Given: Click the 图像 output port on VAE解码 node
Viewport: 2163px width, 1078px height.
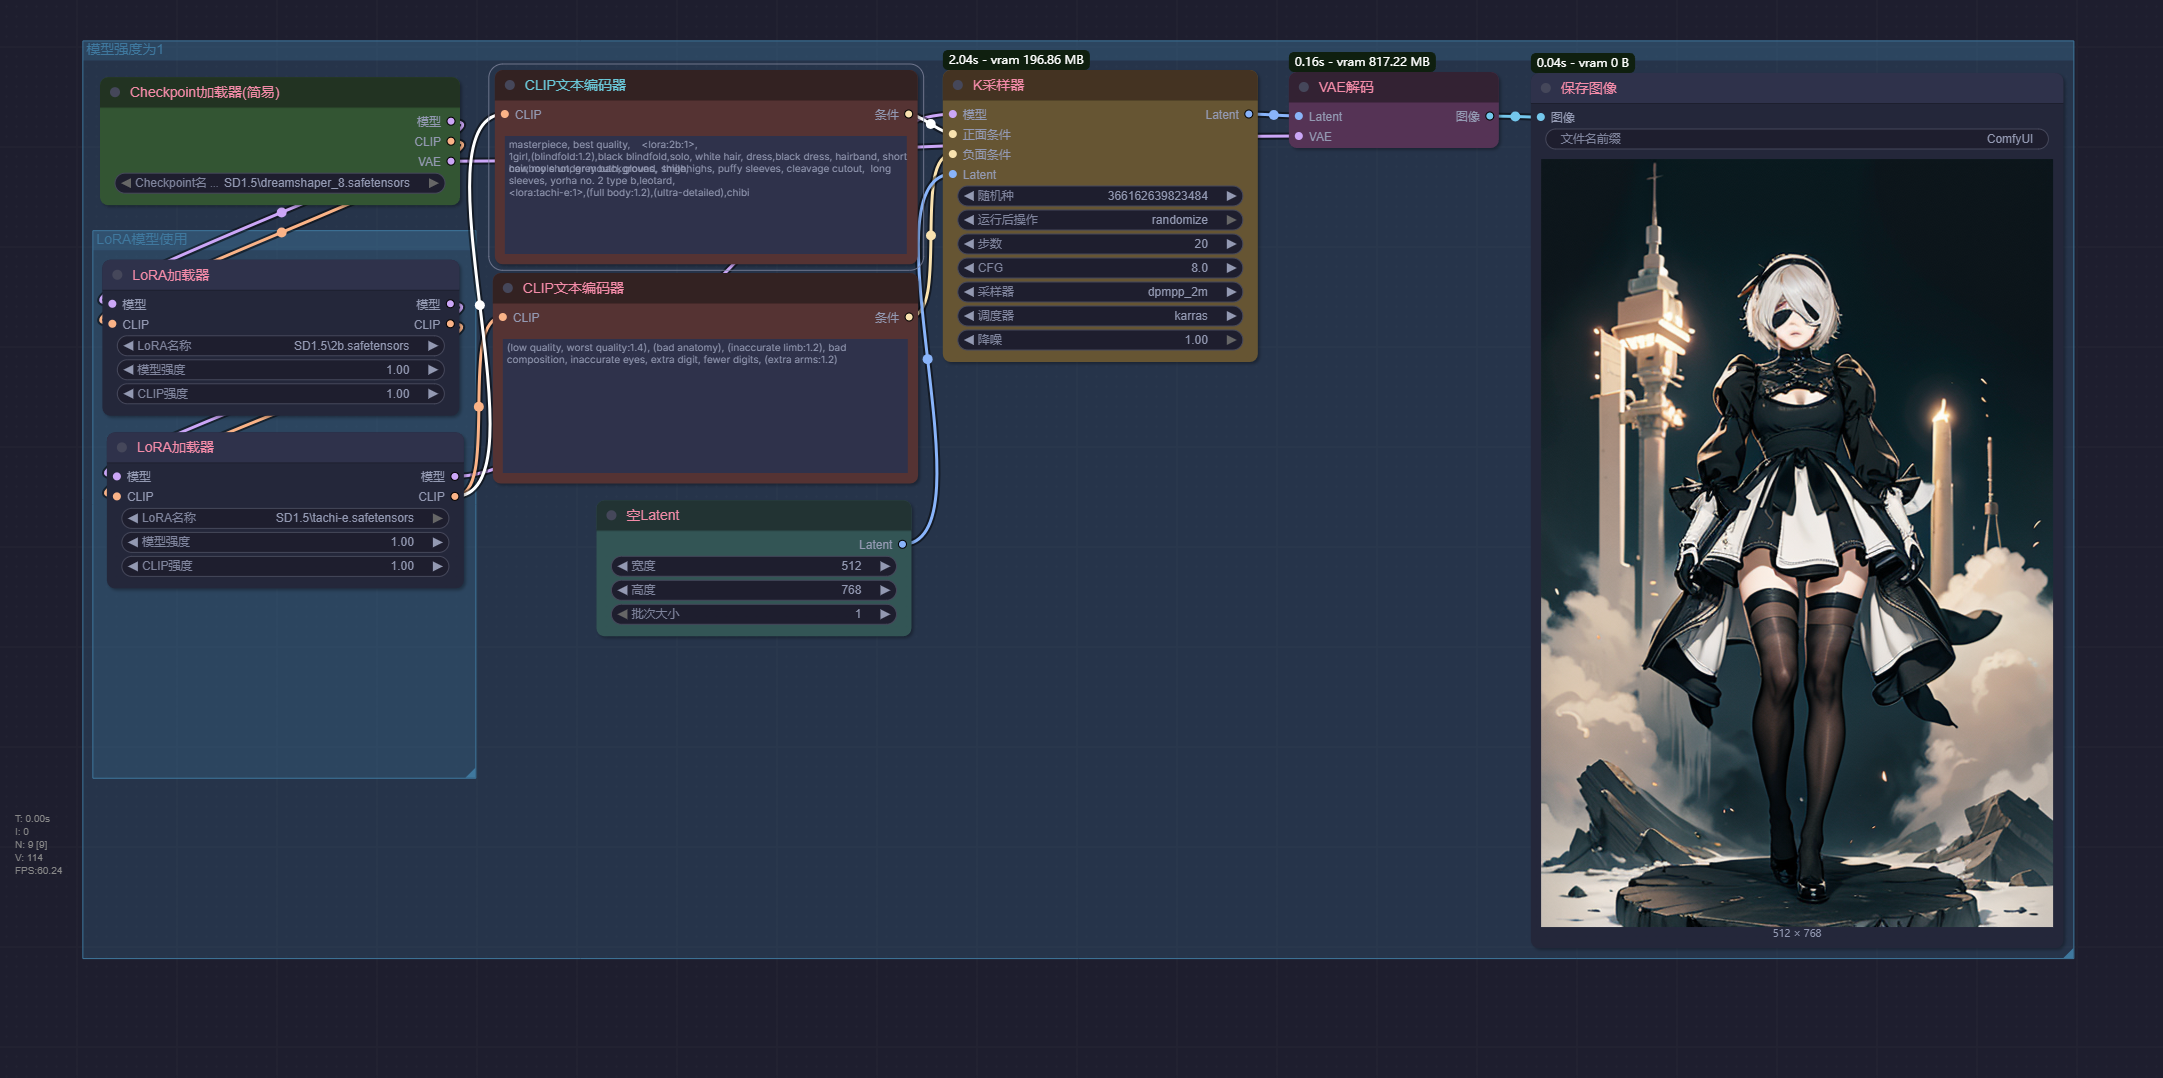Looking at the screenshot, I should tap(1490, 117).
